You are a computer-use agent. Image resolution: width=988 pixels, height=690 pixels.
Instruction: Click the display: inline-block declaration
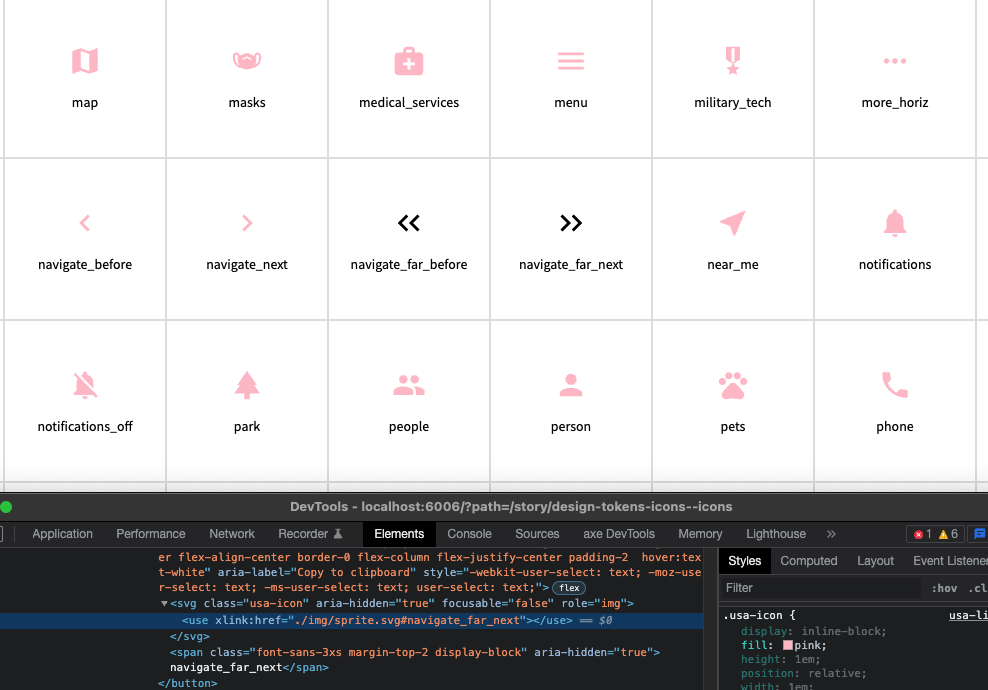tap(813, 631)
